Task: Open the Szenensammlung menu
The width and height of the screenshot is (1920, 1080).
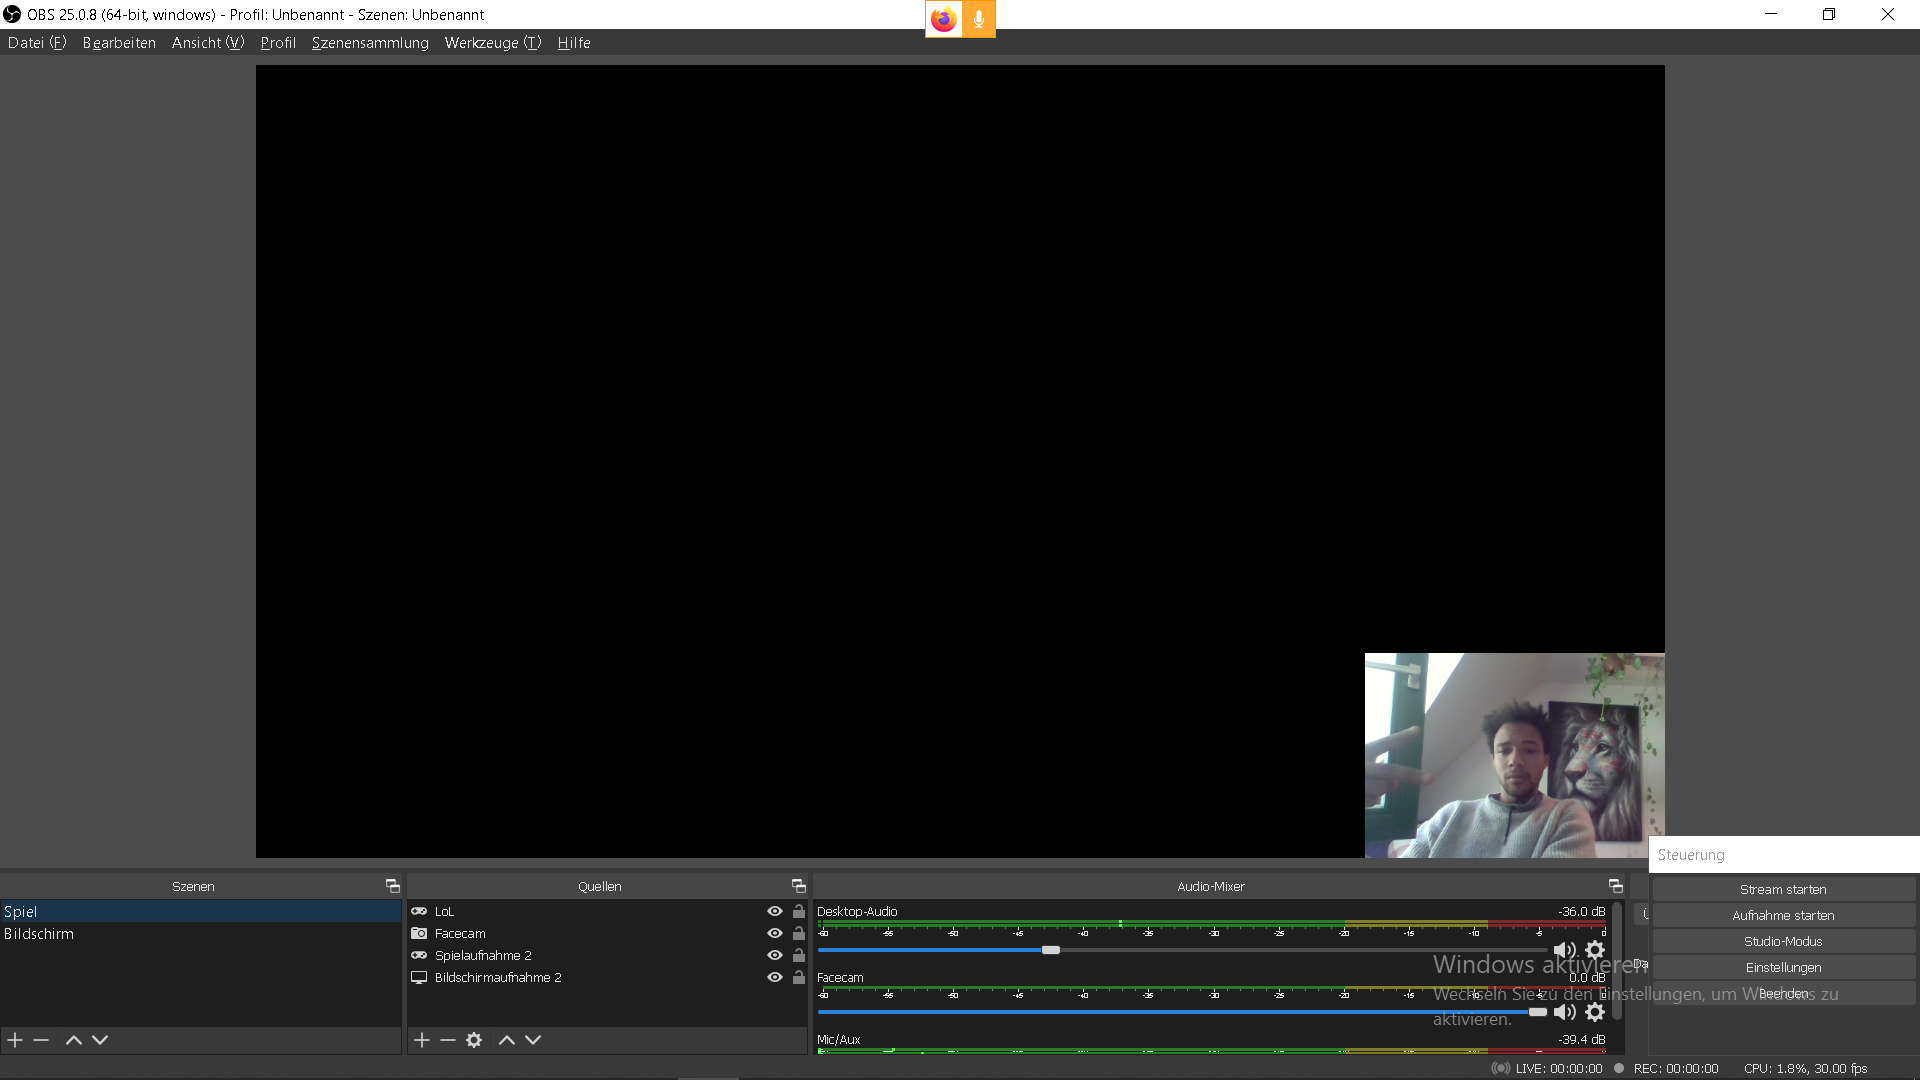Action: (x=369, y=43)
